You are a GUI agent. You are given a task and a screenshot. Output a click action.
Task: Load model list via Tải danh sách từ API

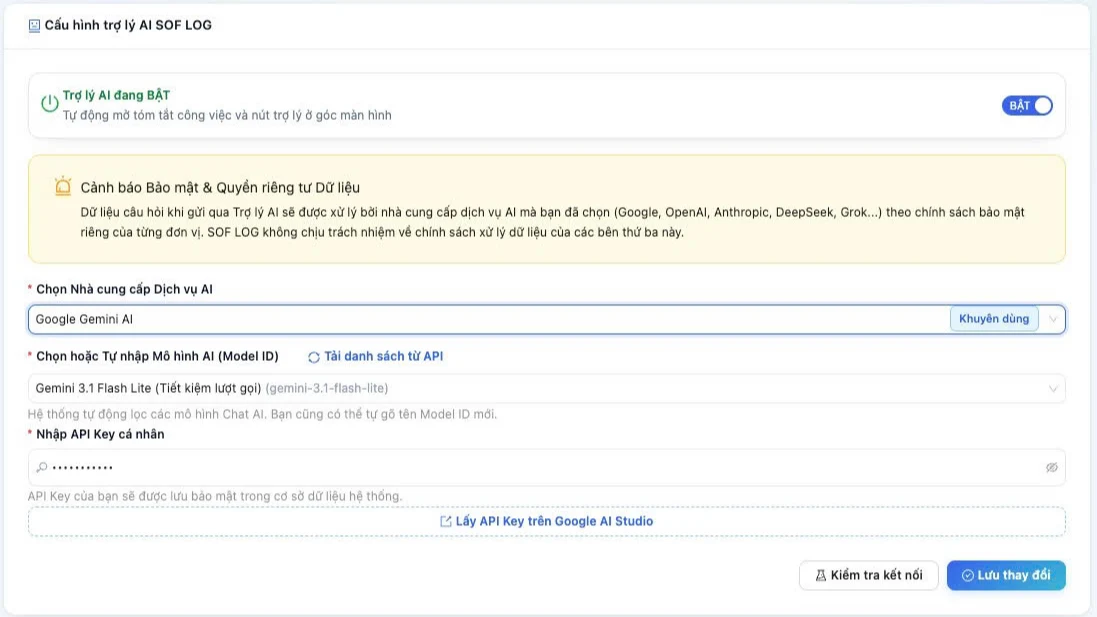tap(376, 357)
